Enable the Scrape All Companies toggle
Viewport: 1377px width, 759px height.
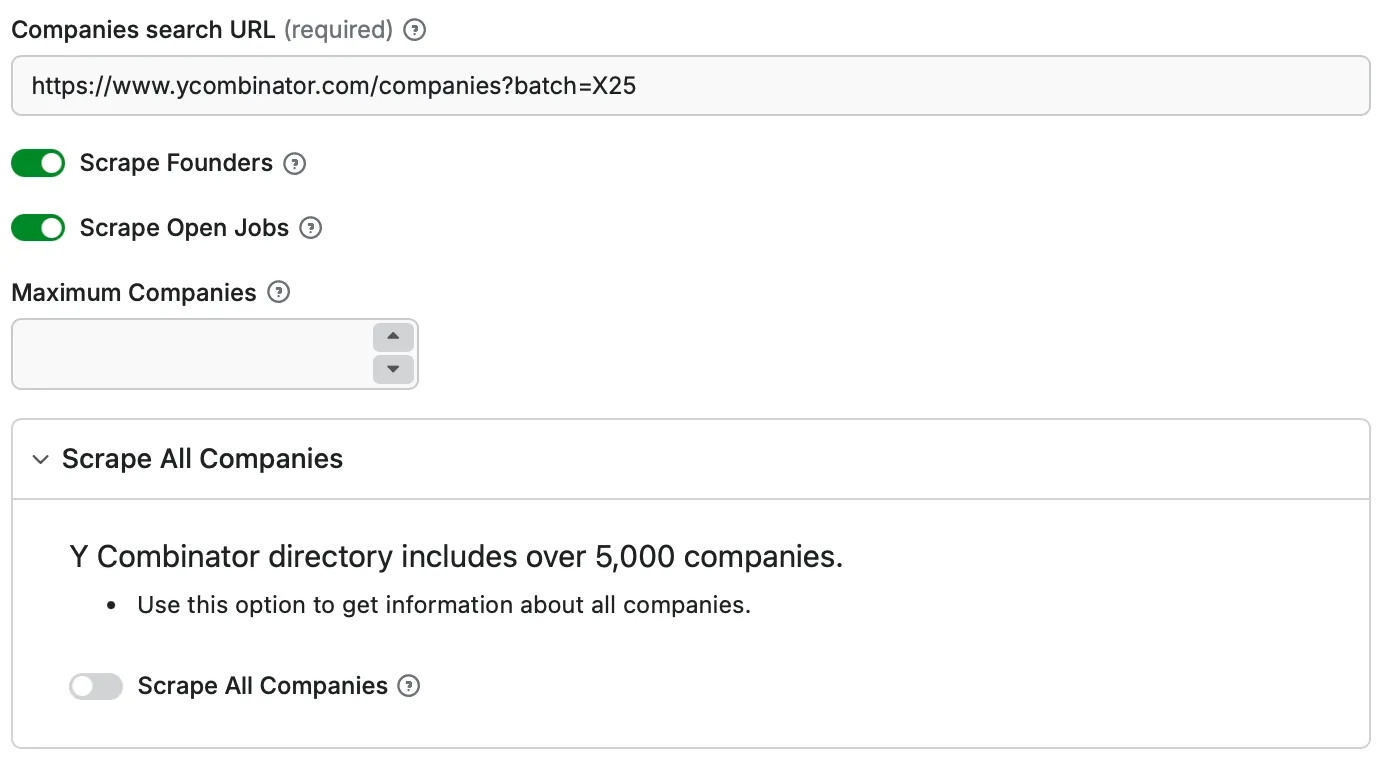[x=96, y=686]
